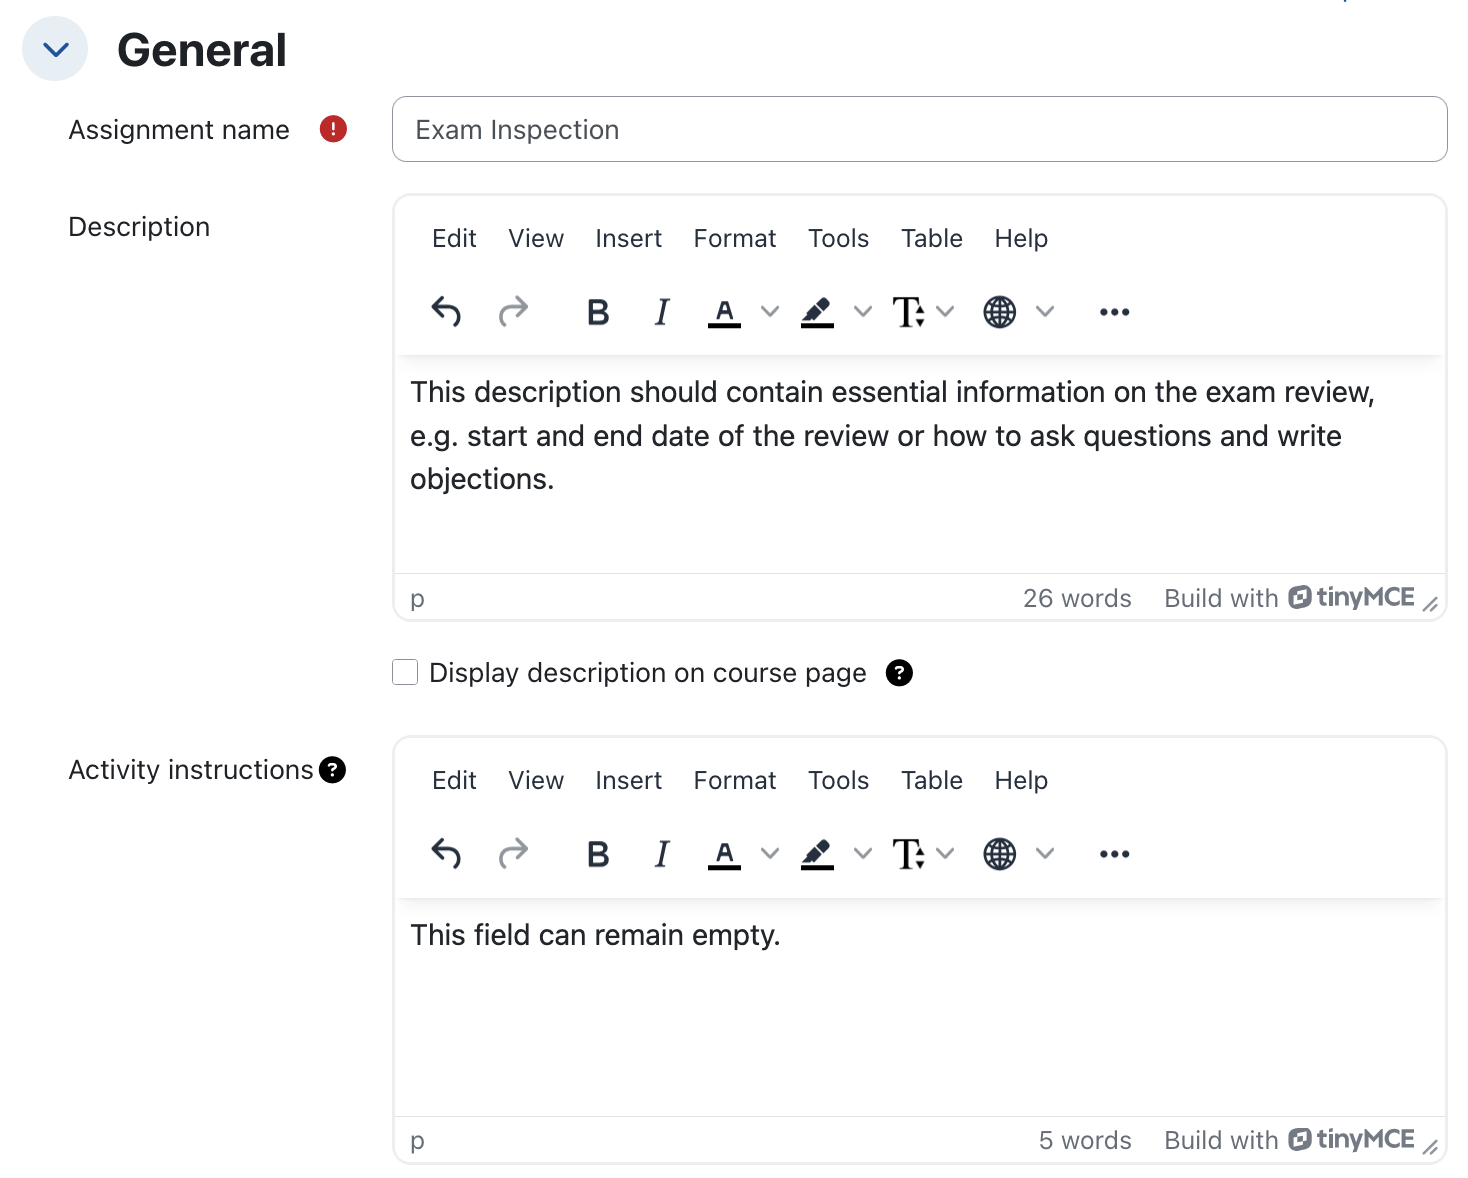Reveal more toolbar options in Activity instructions editor

(x=1114, y=854)
